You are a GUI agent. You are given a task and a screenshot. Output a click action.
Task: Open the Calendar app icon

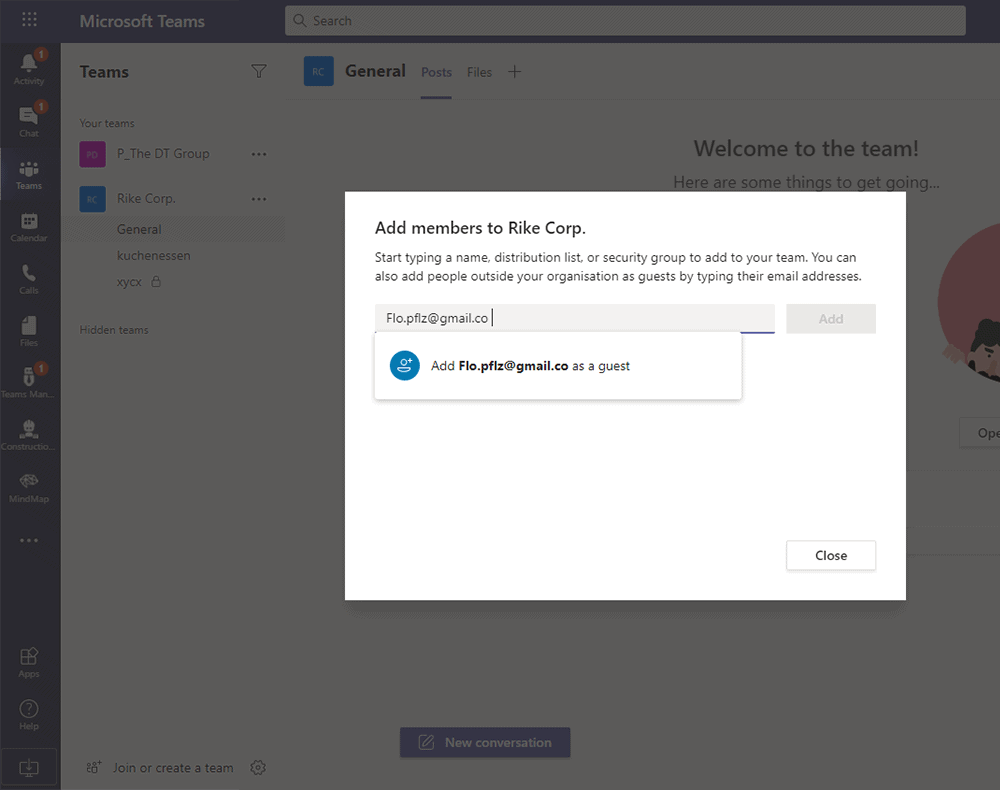[x=29, y=226]
